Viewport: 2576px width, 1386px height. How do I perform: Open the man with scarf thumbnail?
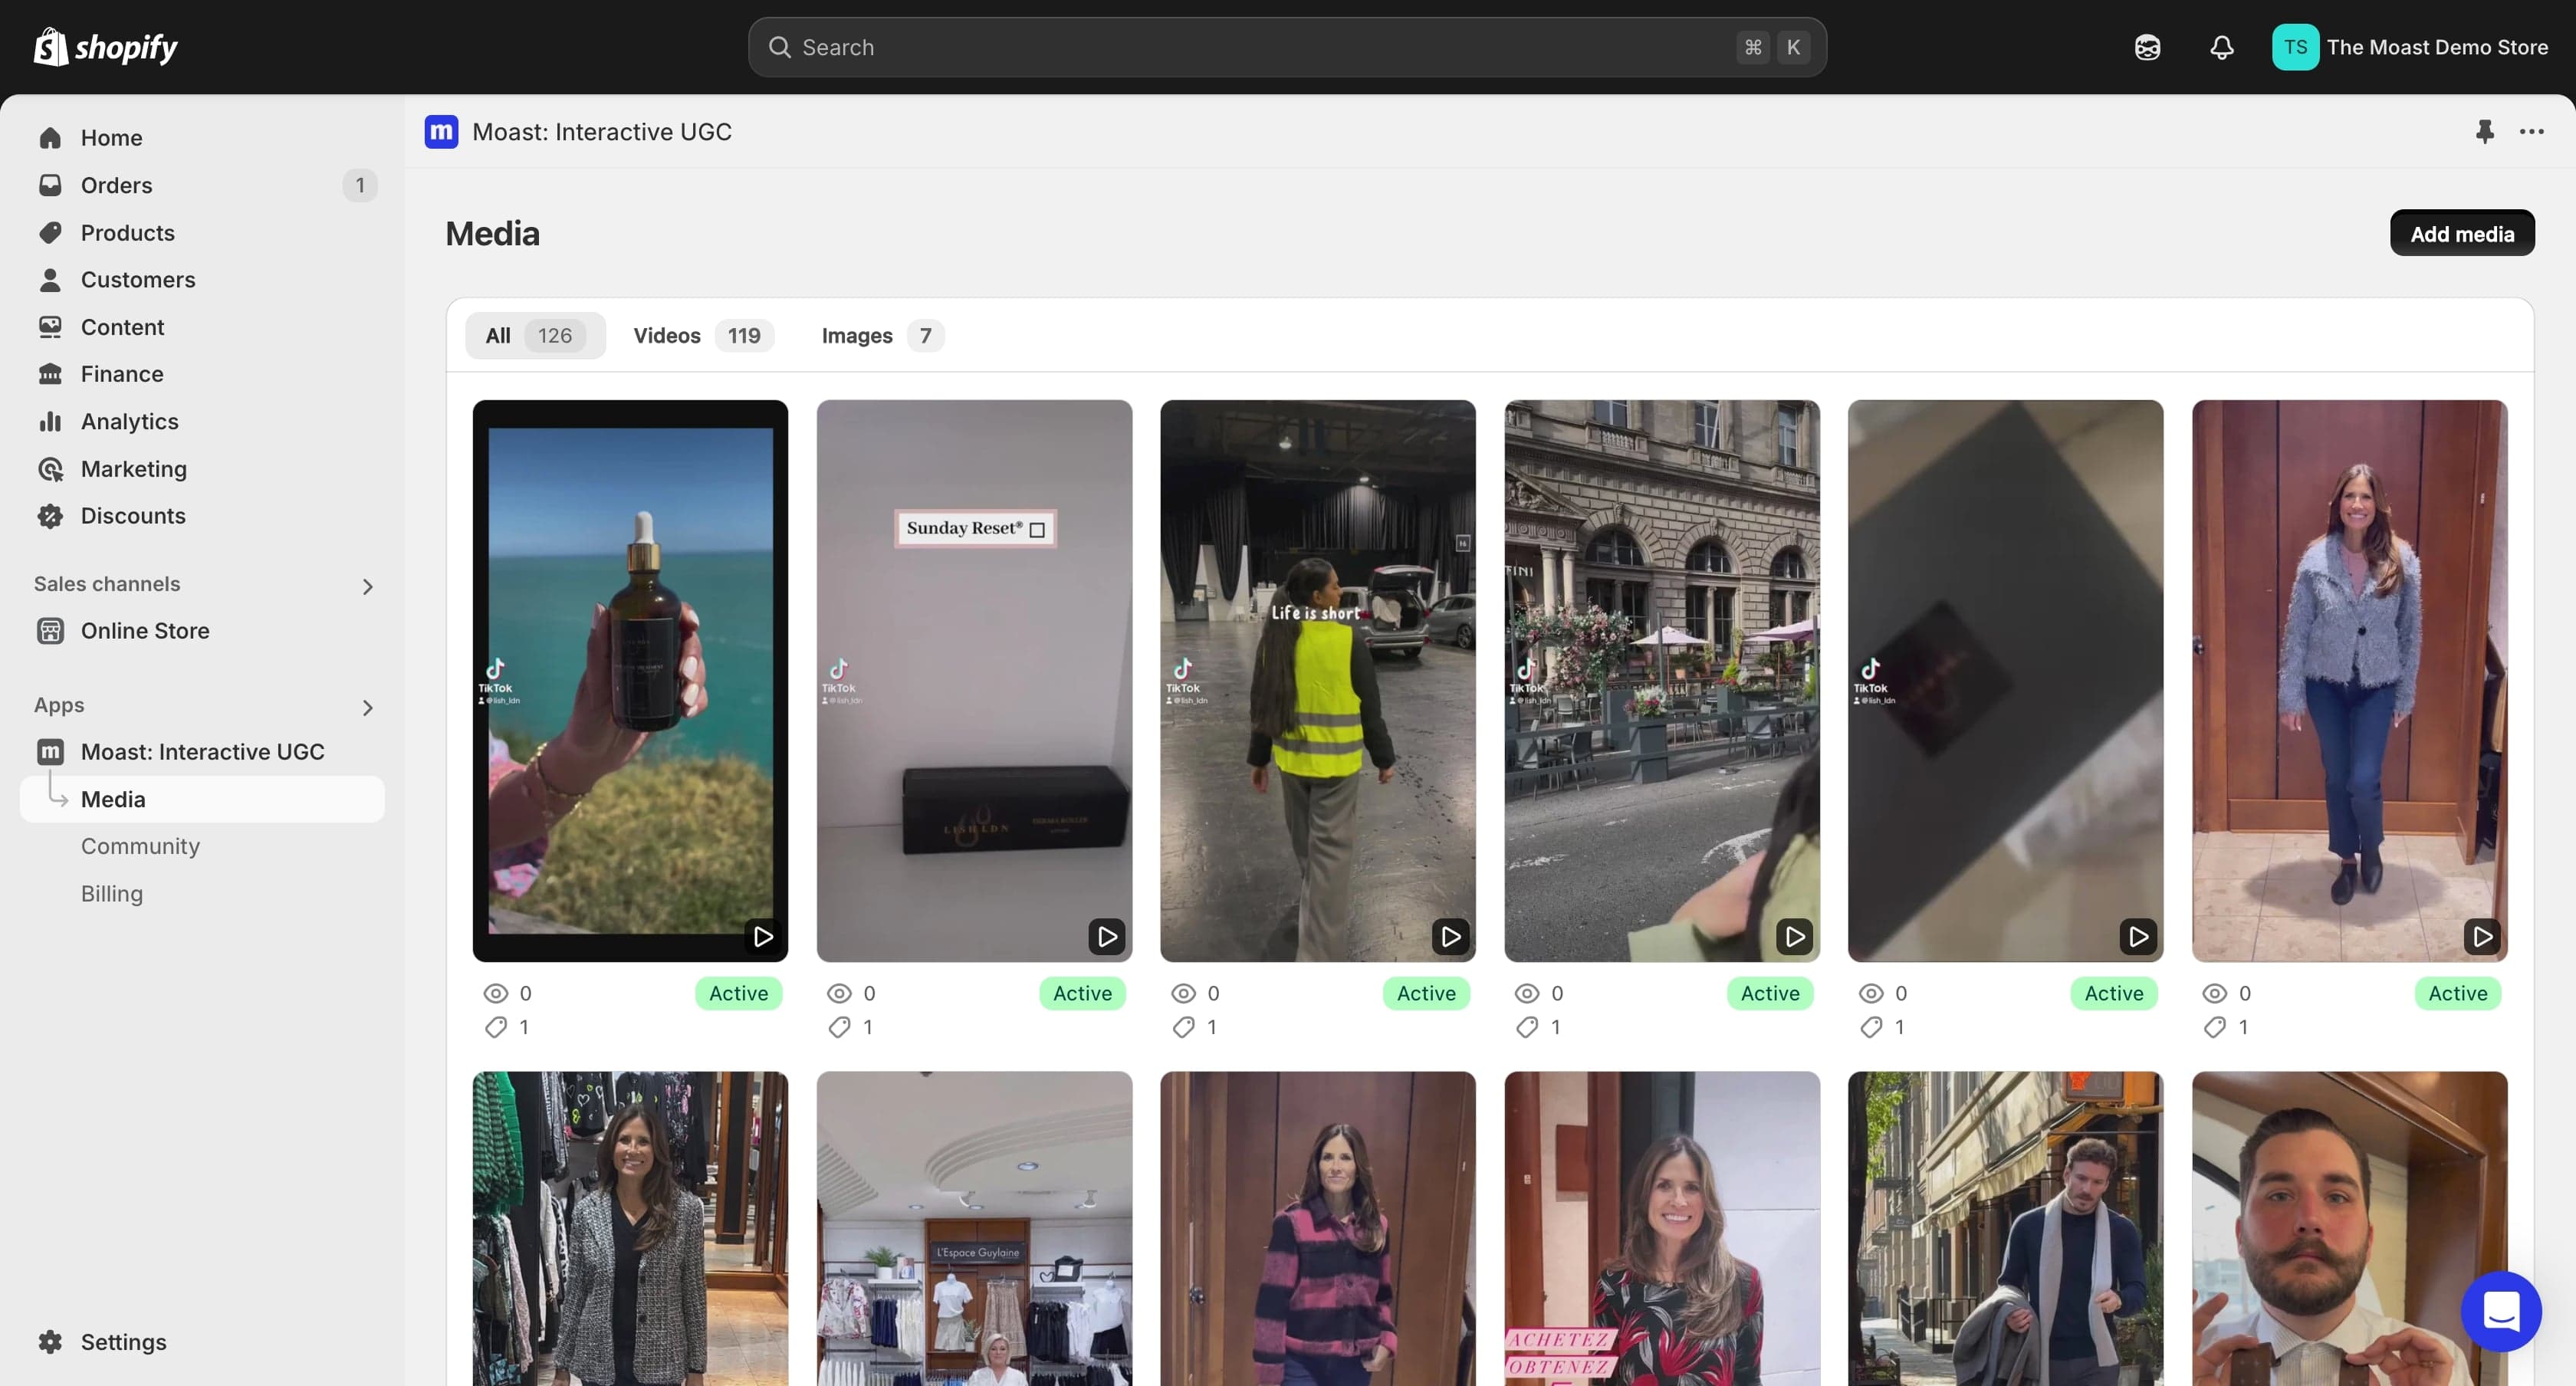[x=2006, y=1229]
